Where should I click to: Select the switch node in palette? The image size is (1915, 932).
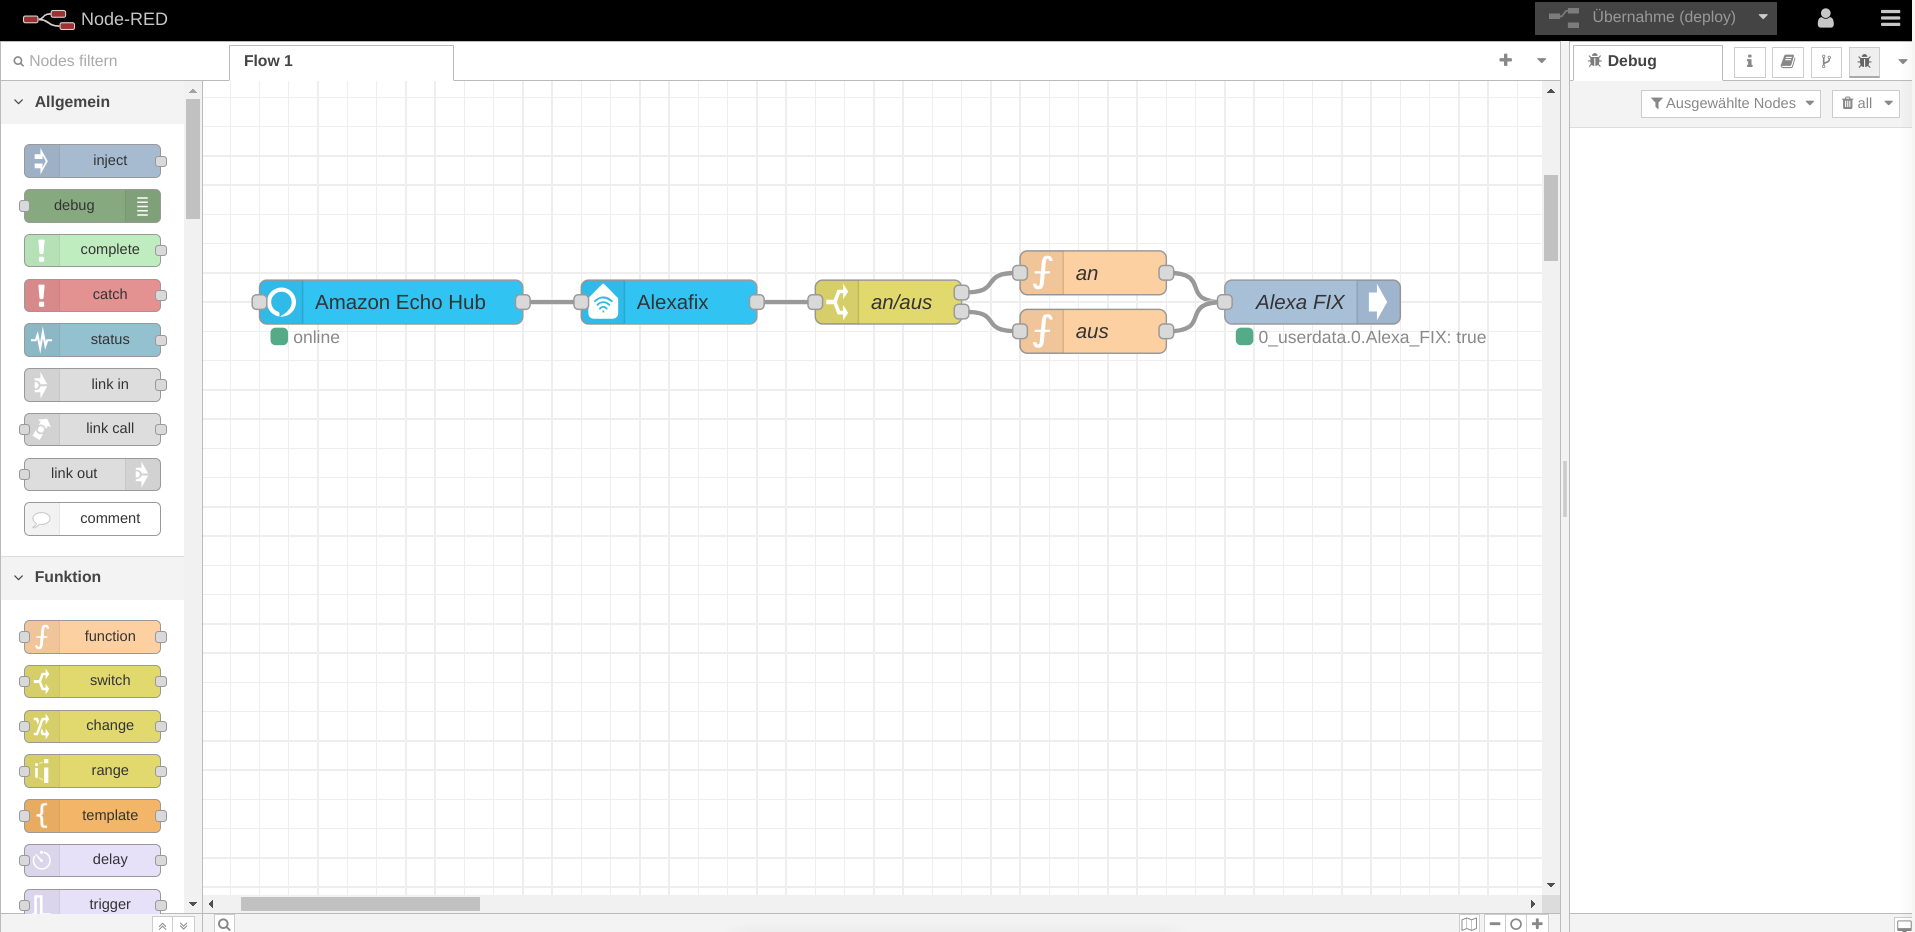pyautogui.click(x=92, y=681)
